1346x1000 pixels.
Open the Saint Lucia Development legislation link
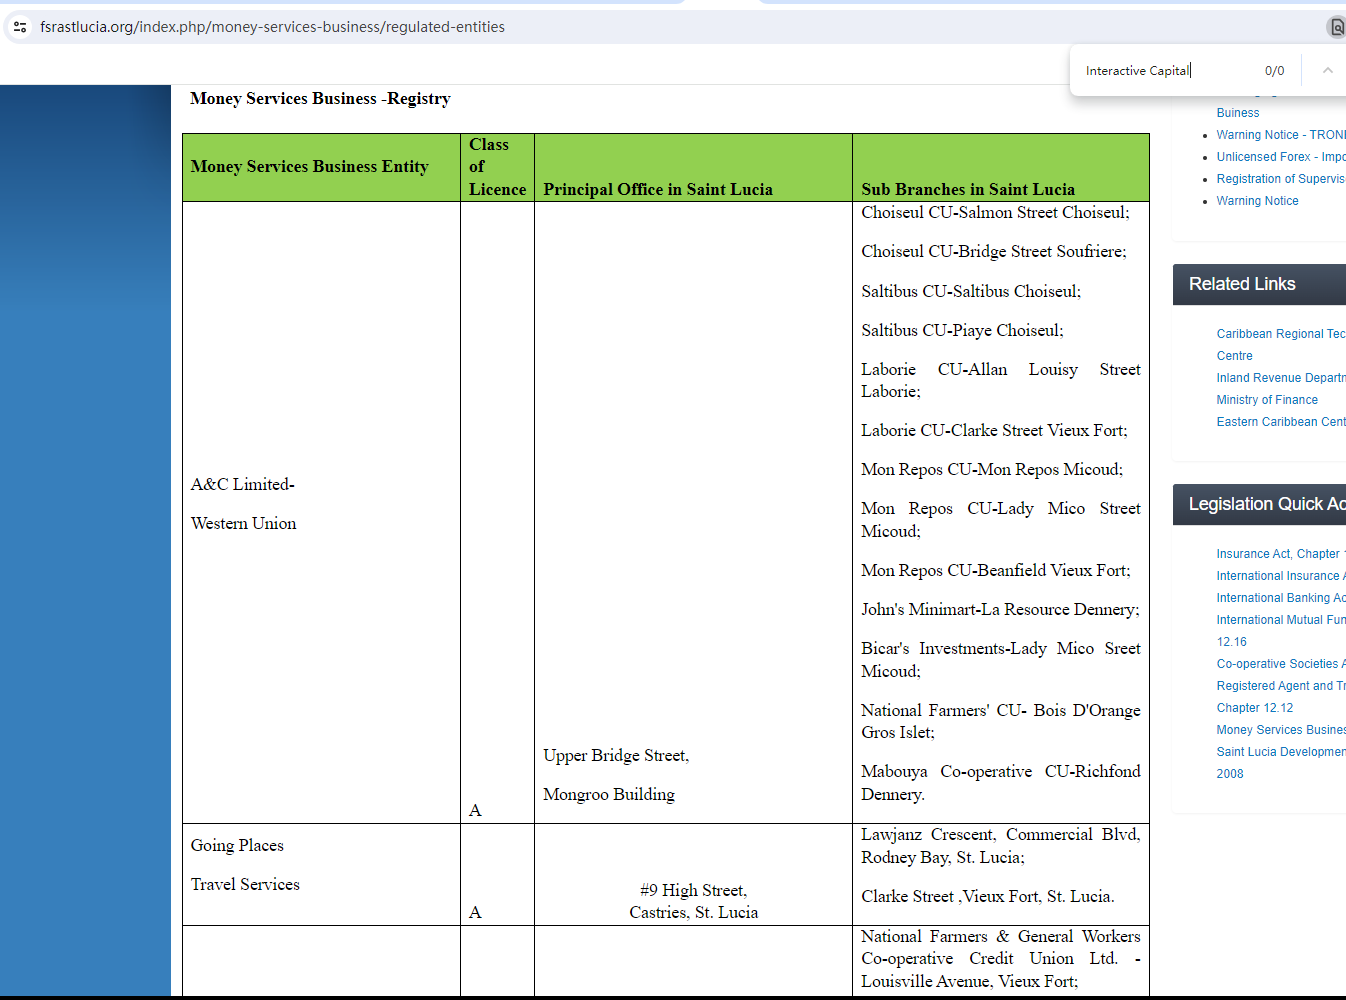point(1281,752)
